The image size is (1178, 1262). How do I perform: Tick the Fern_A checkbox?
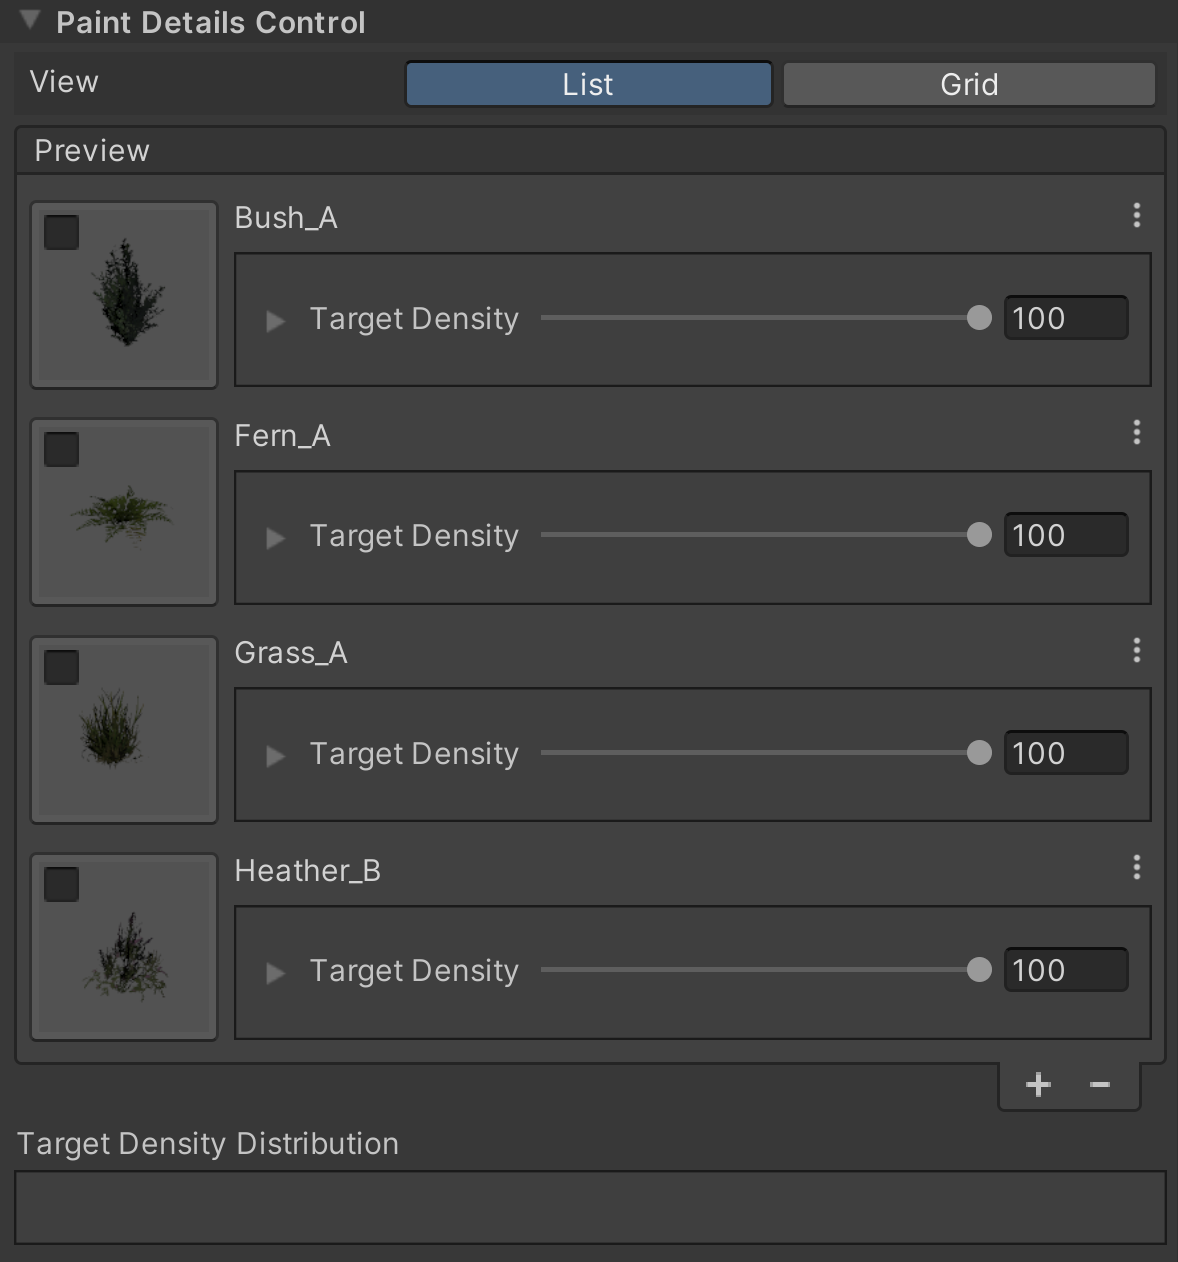pyautogui.click(x=62, y=450)
